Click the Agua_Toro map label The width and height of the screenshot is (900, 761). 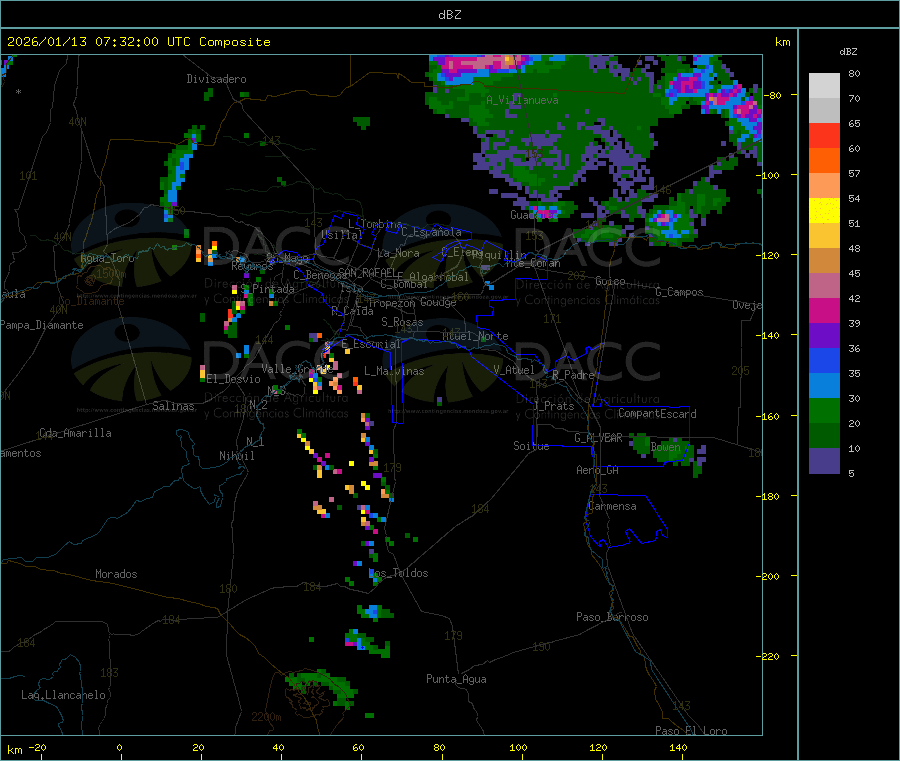[107, 258]
